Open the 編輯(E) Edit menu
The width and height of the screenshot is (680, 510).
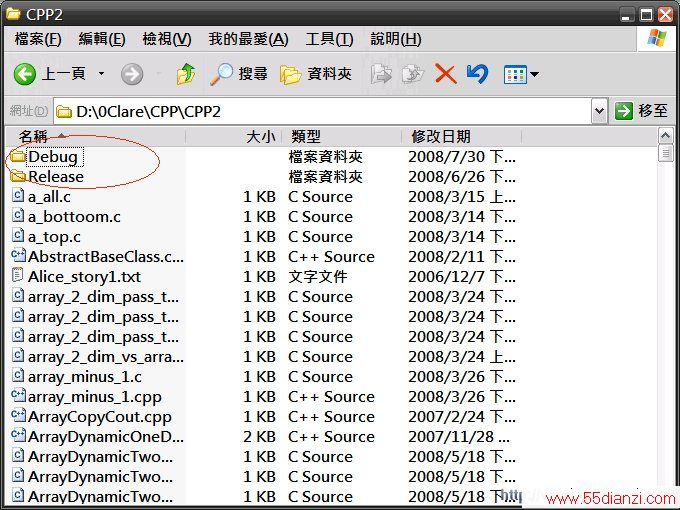coord(102,39)
